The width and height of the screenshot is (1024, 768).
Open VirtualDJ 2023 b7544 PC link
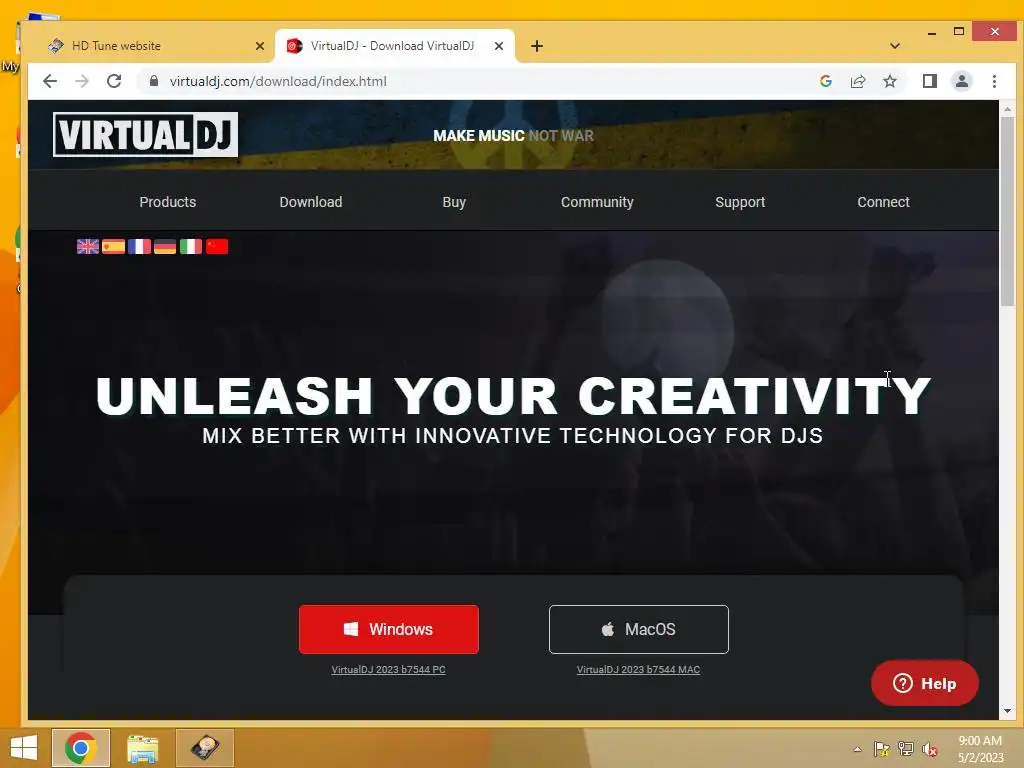pos(389,669)
